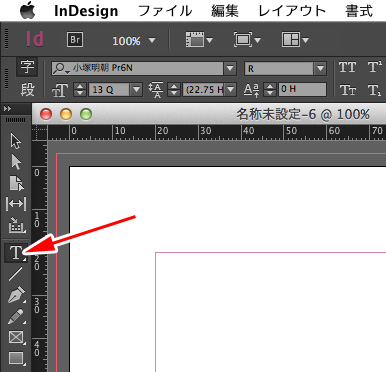
Task: Select the Rectangle Frame tool
Action: (x=16, y=337)
